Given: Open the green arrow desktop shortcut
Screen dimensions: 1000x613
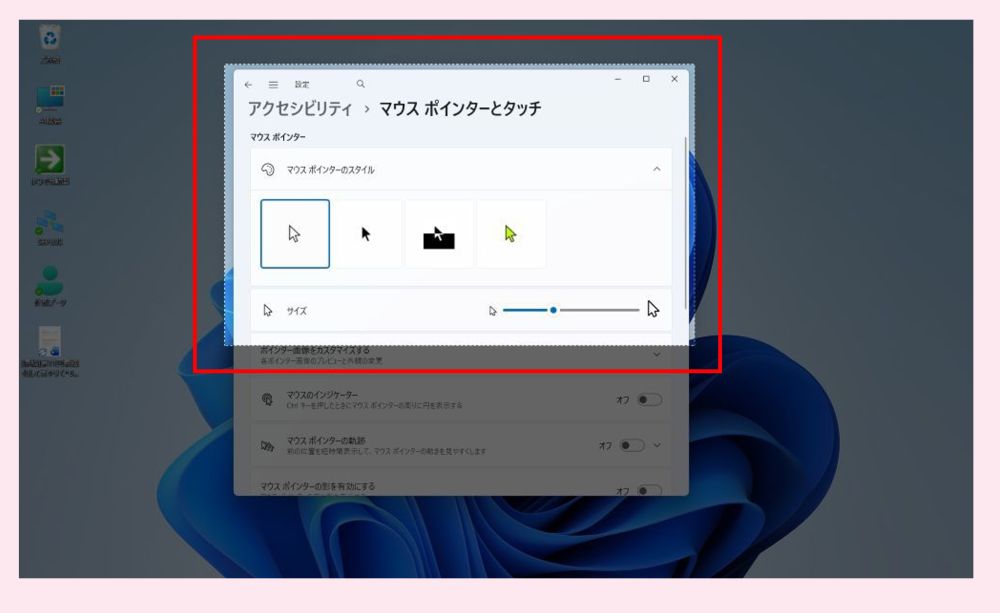Looking at the screenshot, I should [x=50, y=160].
